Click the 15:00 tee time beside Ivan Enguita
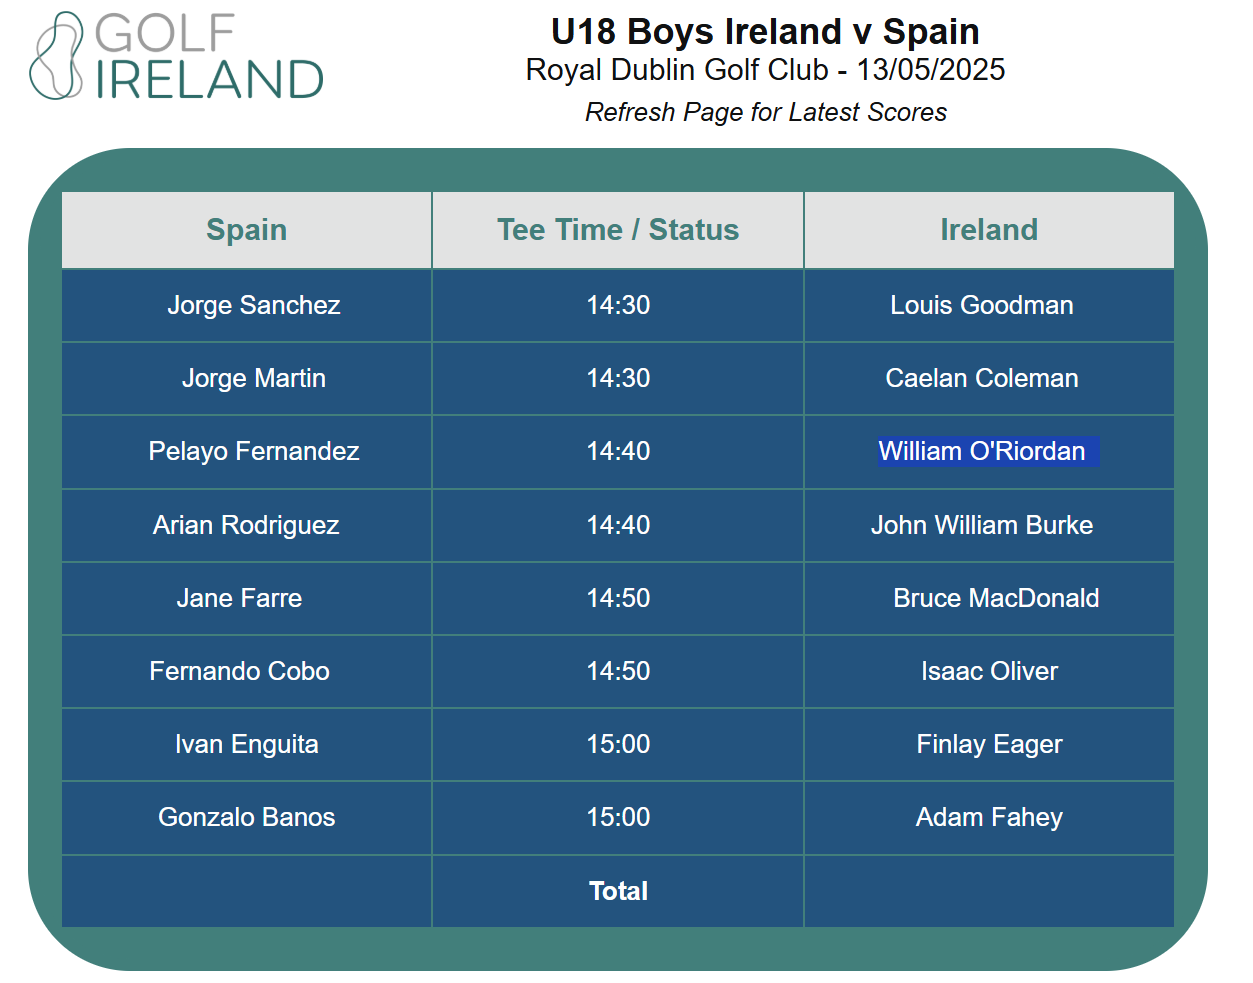Viewport: 1253px width, 983px height. (x=618, y=744)
